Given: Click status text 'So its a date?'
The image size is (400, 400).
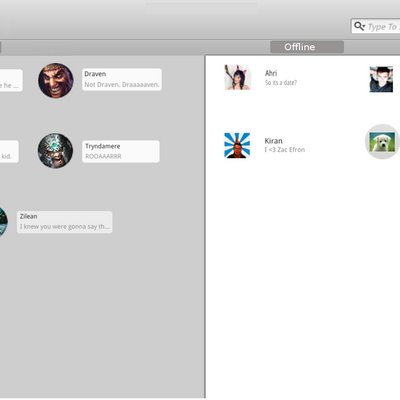Looking at the screenshot, I should click(x=281, y=83).
